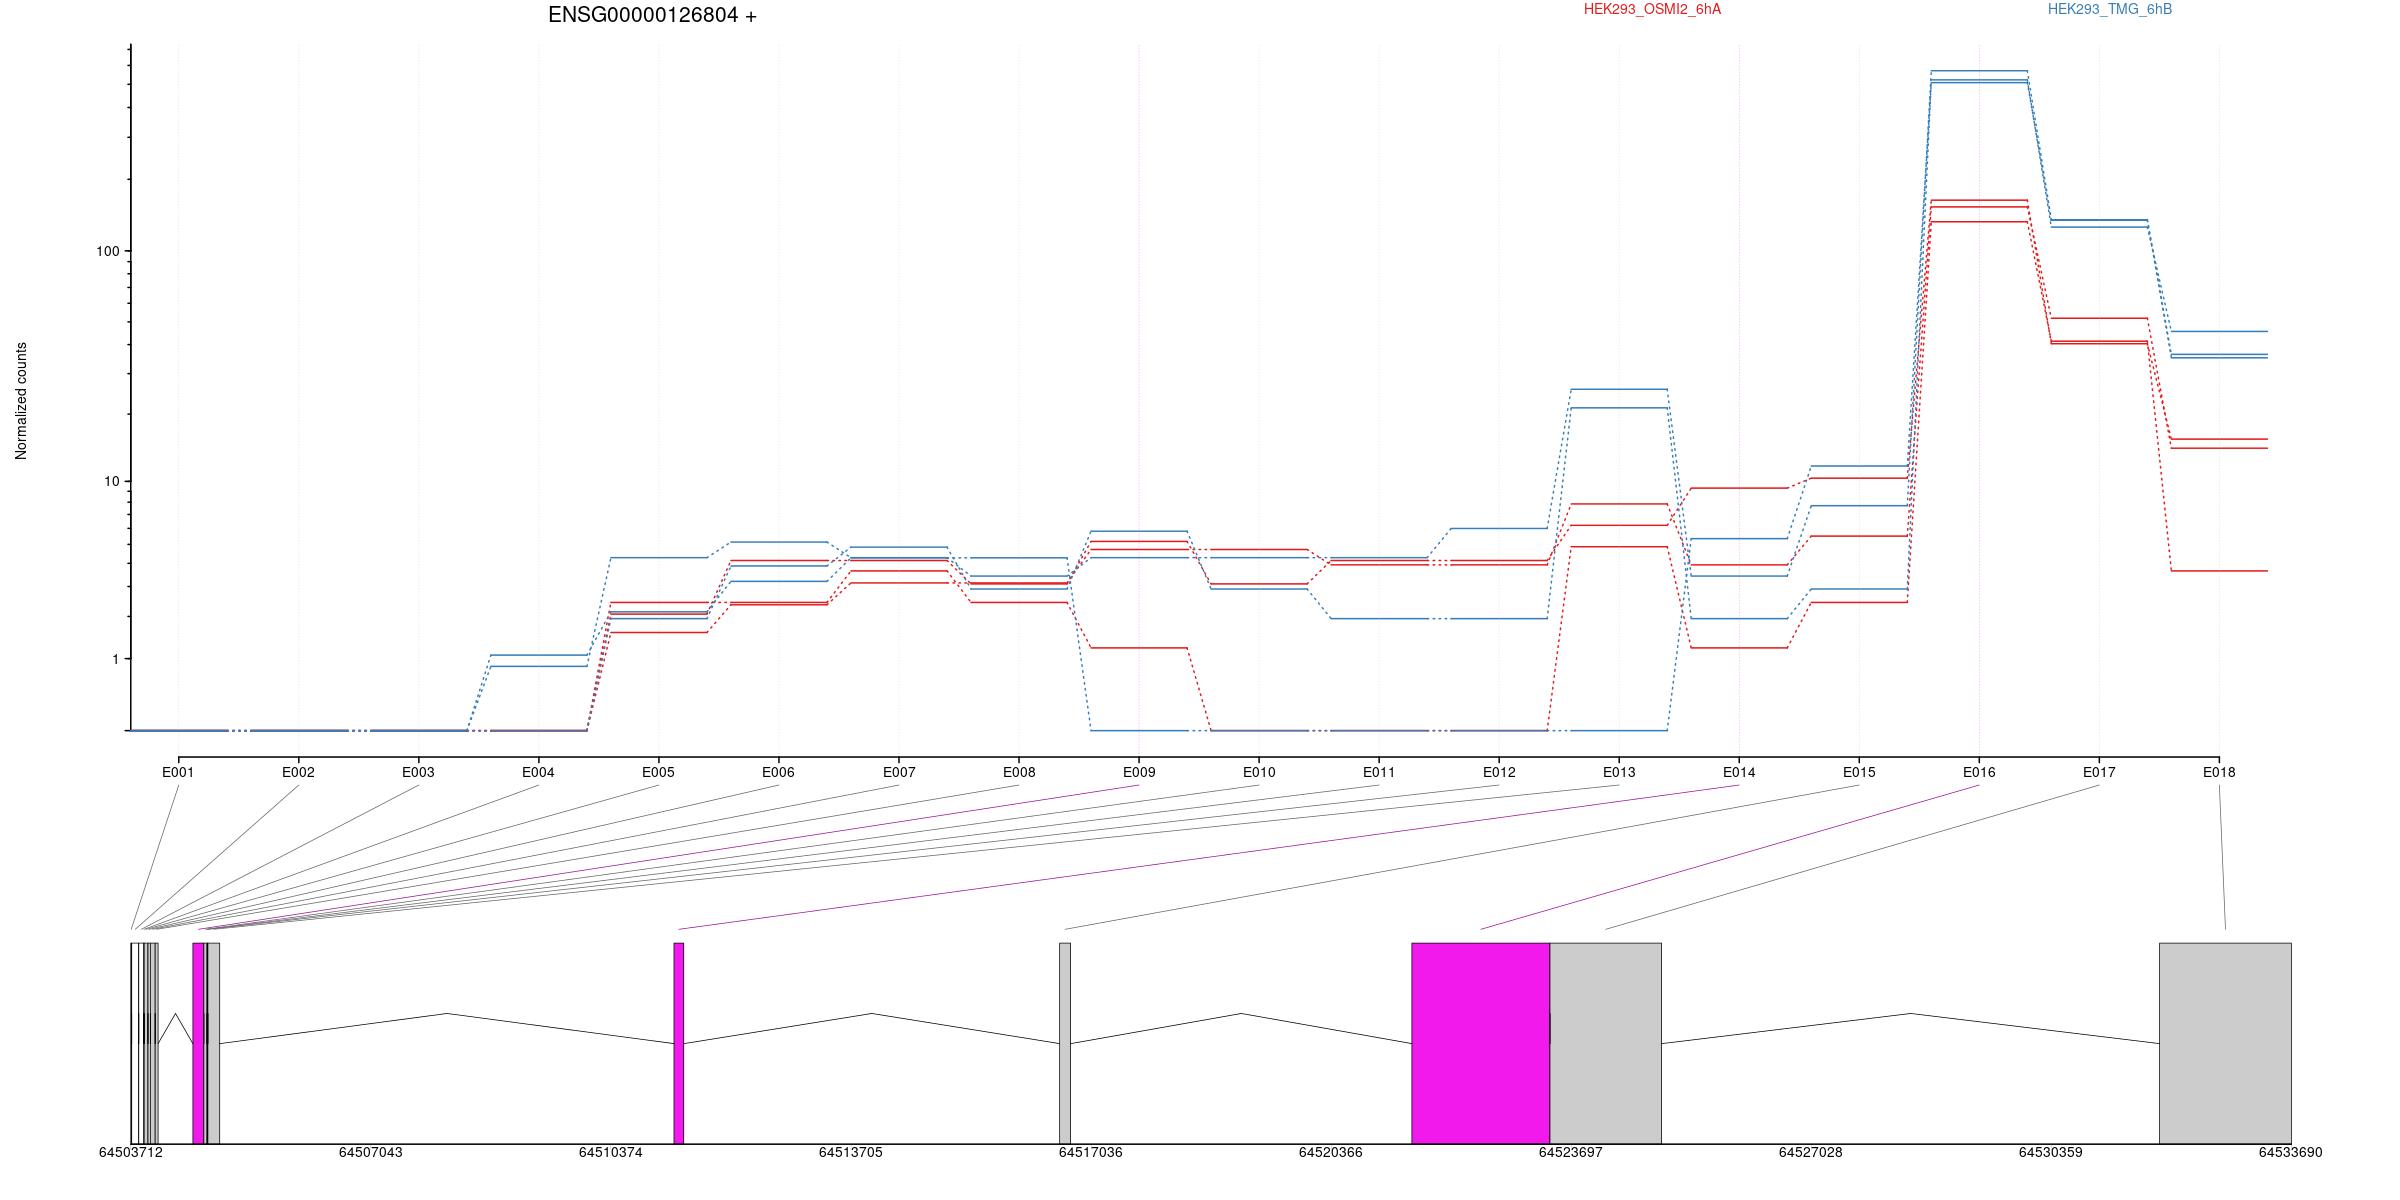Click genomic coordinate 64513705
Viewport: 2400px width, 1200px height.
tap(851, 1152)
